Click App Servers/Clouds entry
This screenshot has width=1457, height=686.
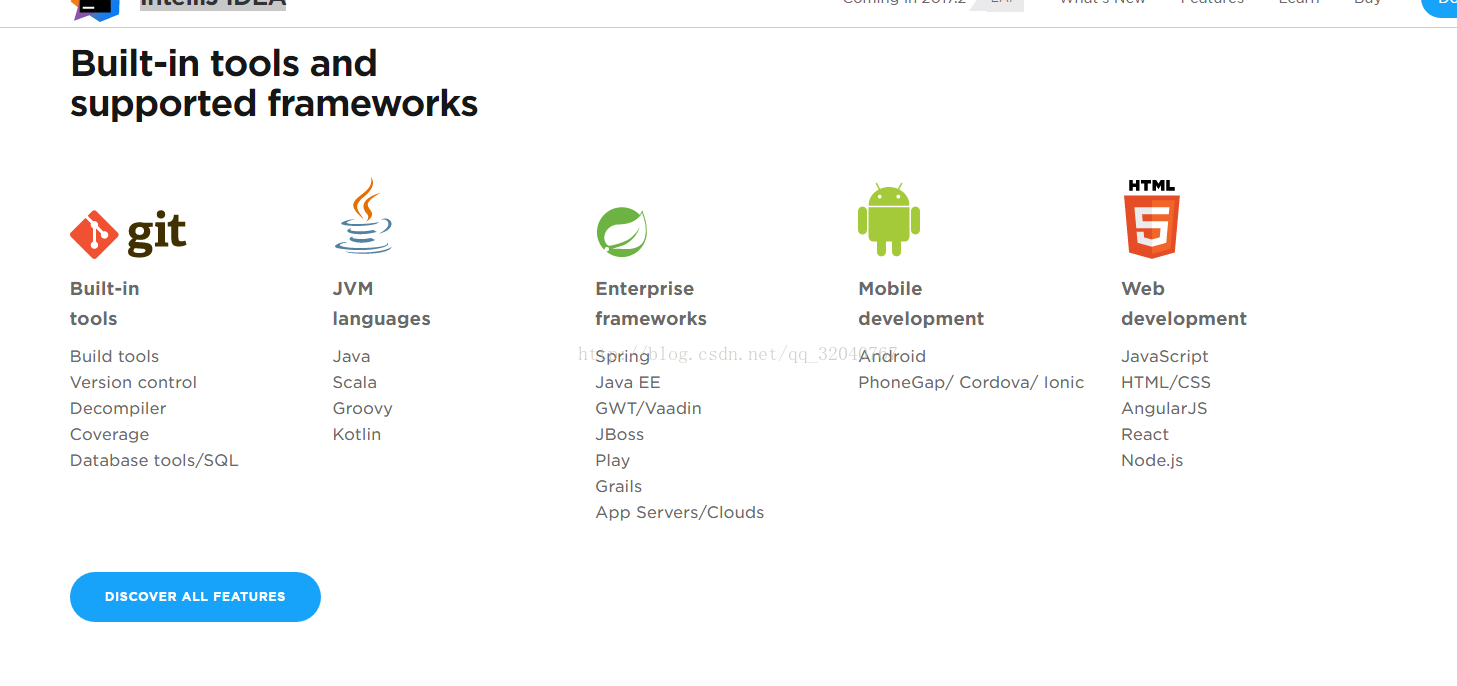(x=680, y=512)
